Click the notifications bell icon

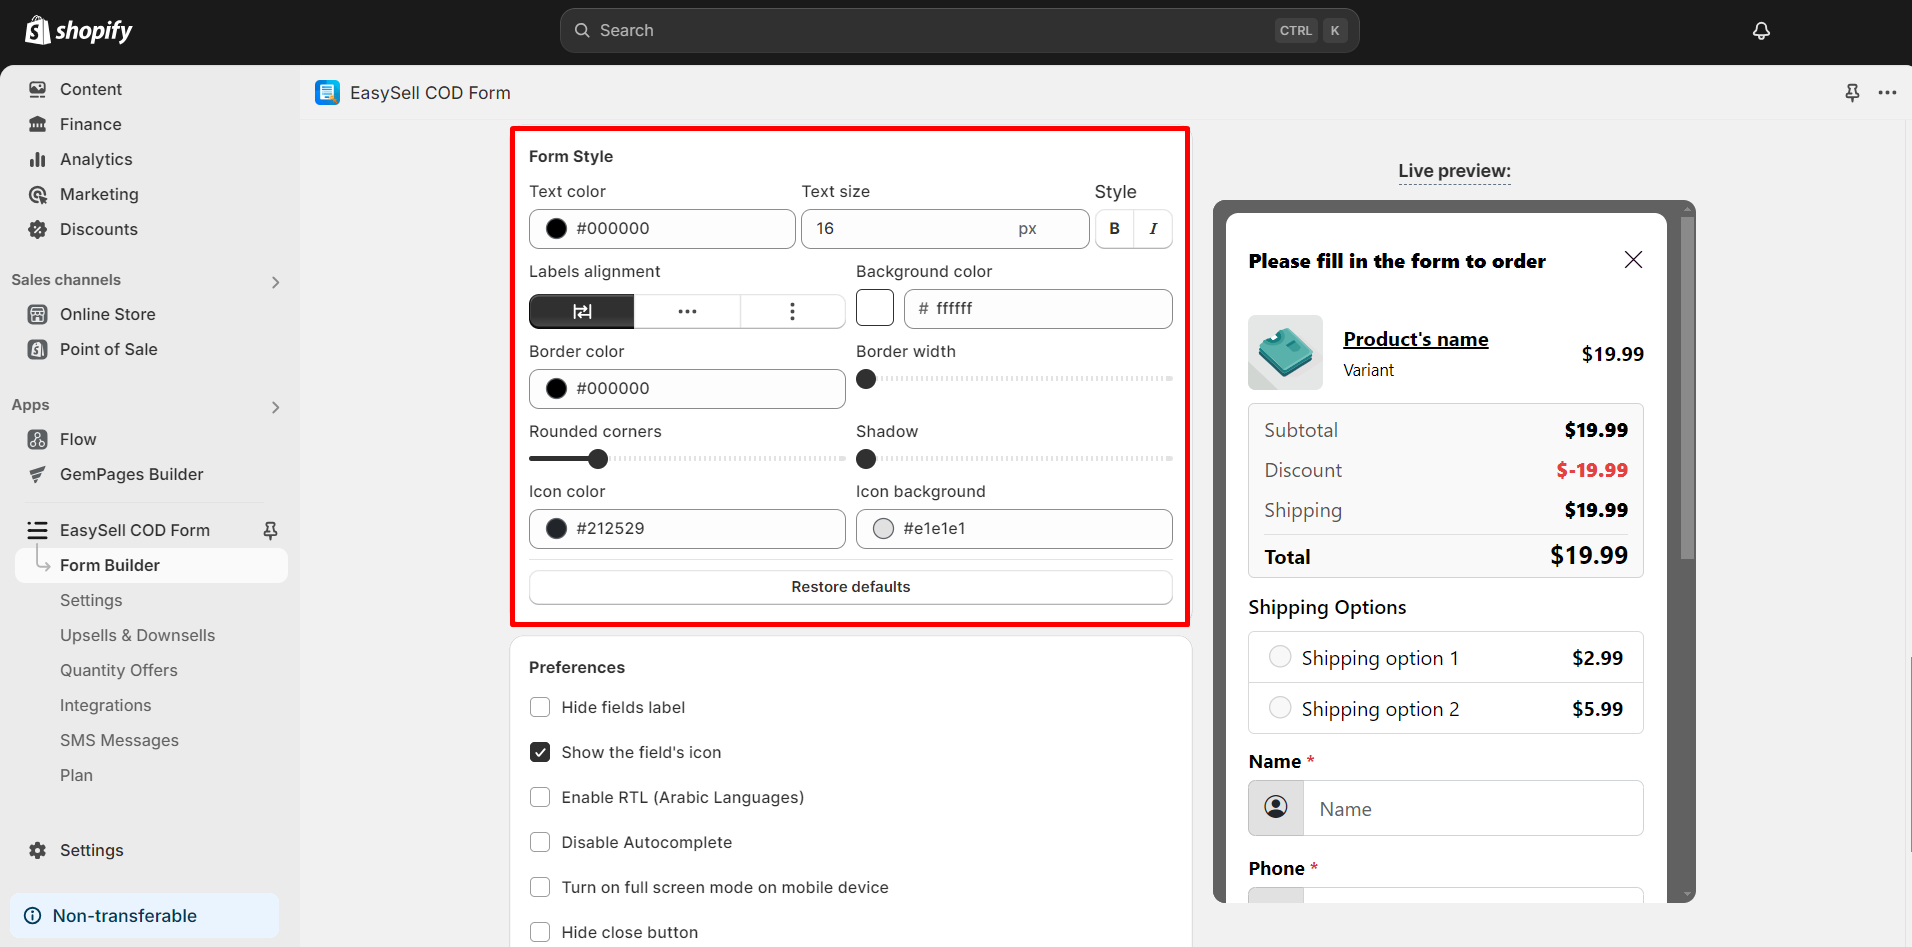point(1761,31)
